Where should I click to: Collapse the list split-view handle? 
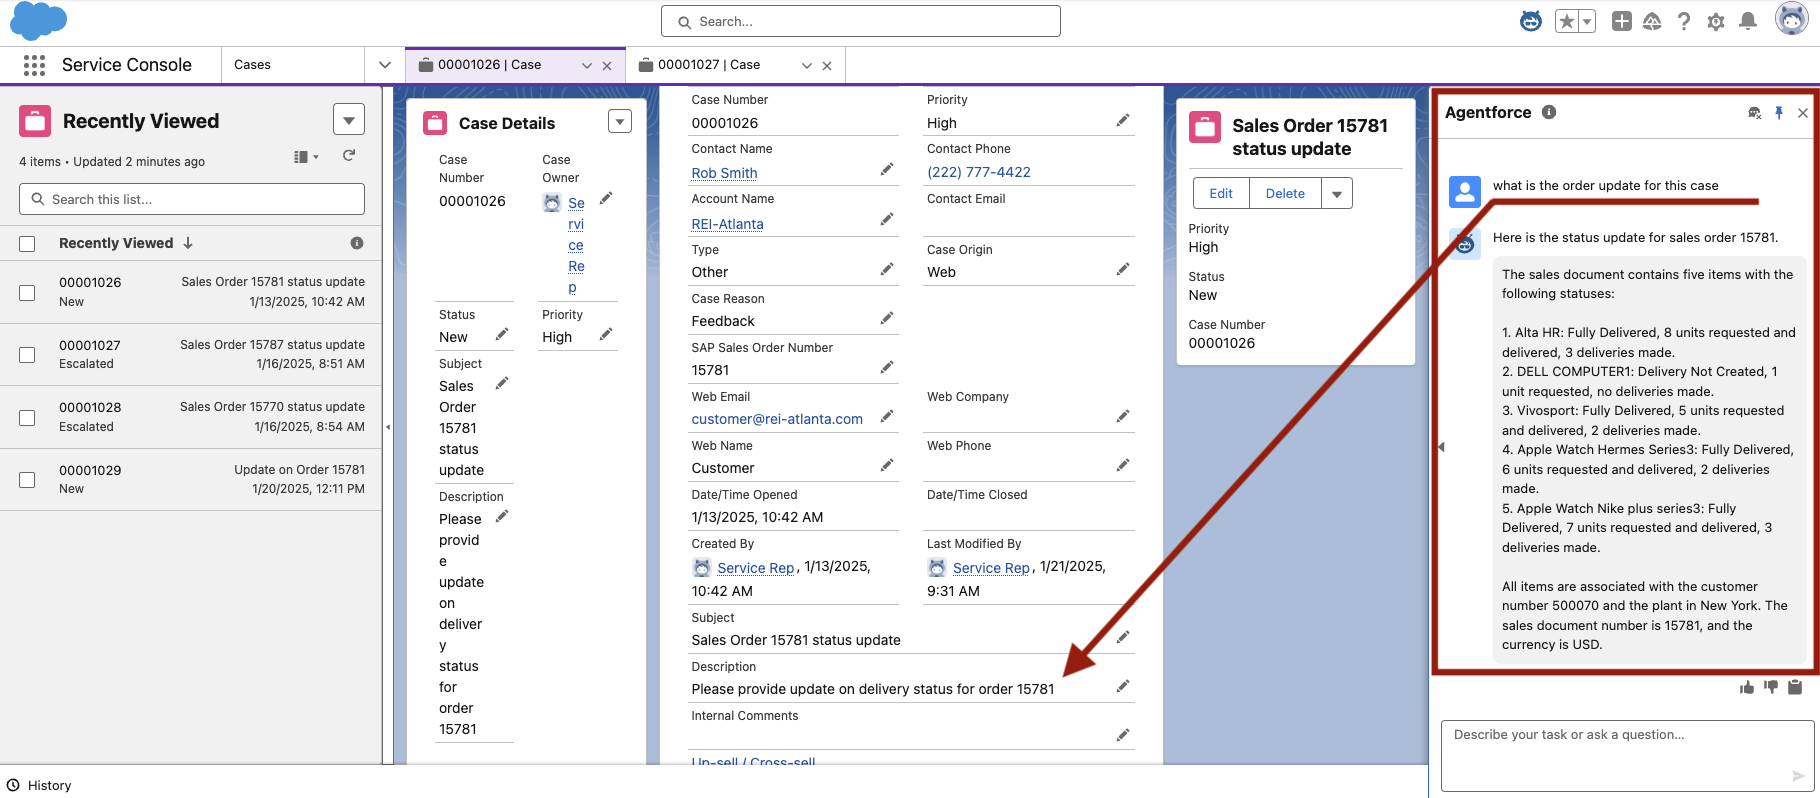(388, 427)
